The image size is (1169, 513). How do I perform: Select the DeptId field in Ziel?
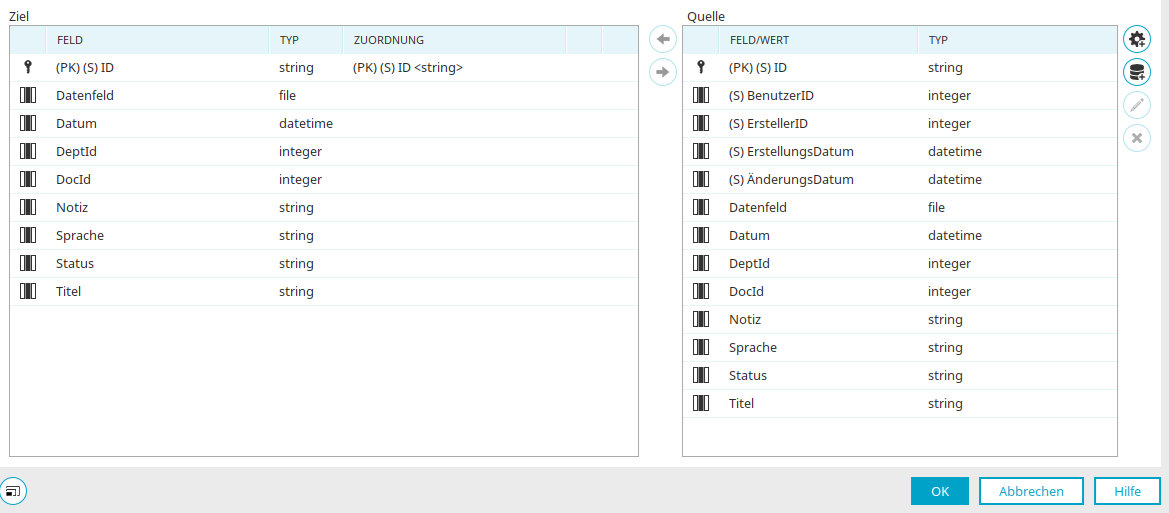[x=76, y=151]
